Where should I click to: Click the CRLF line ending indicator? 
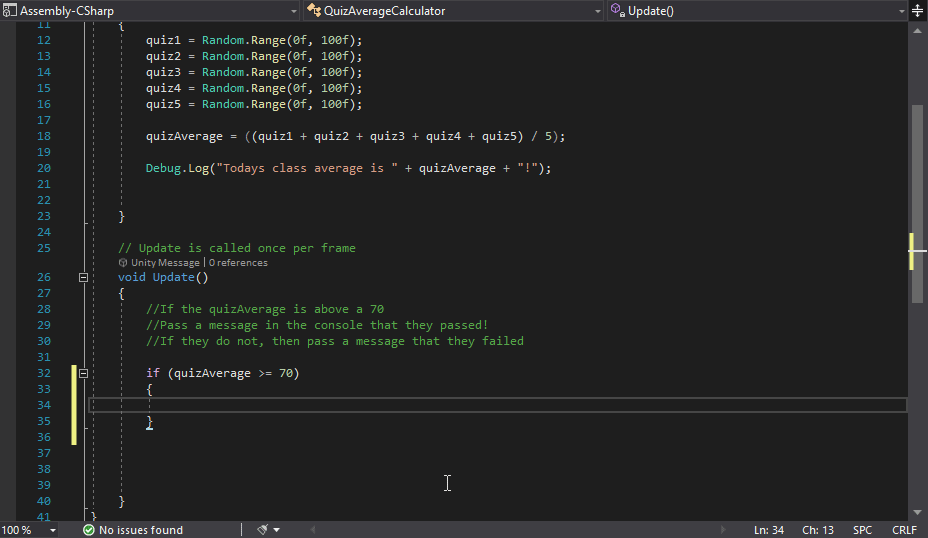point(904,530)
